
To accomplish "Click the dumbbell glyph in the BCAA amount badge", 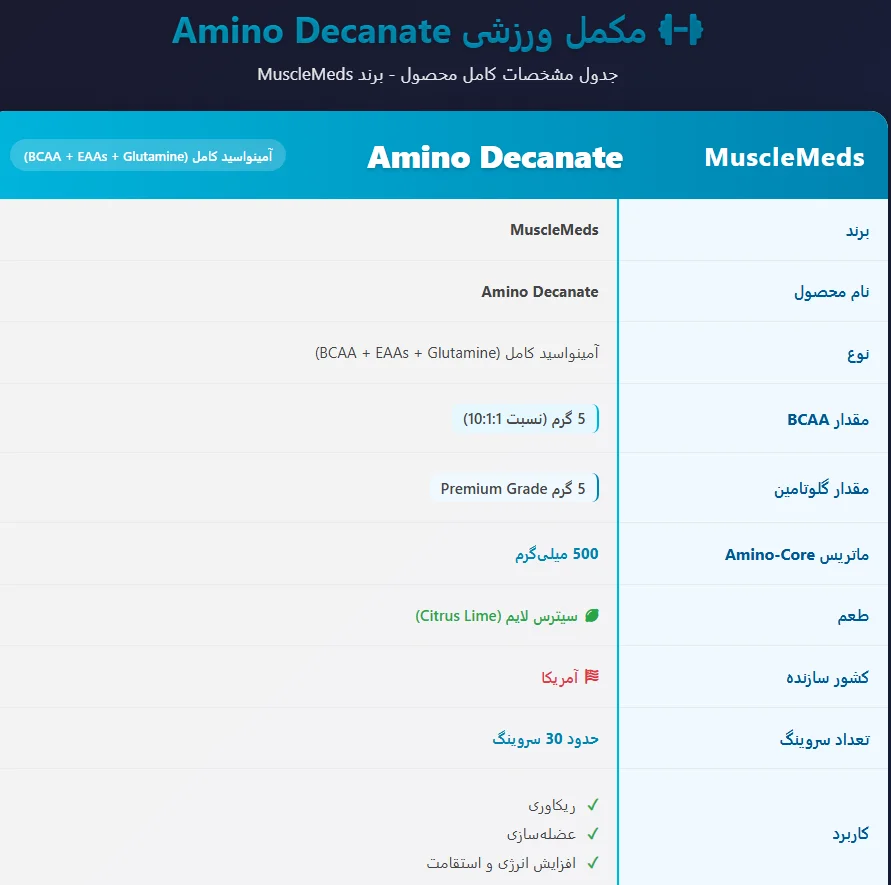I will click(x=597, y=419).
